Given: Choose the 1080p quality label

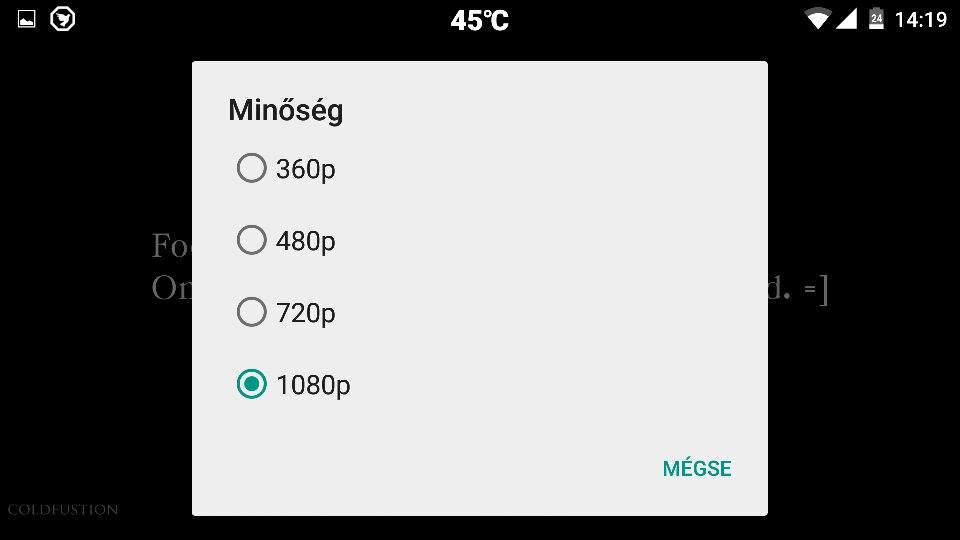Looking at the screenshot, I should pyautogui.click(x=313, y=386).
